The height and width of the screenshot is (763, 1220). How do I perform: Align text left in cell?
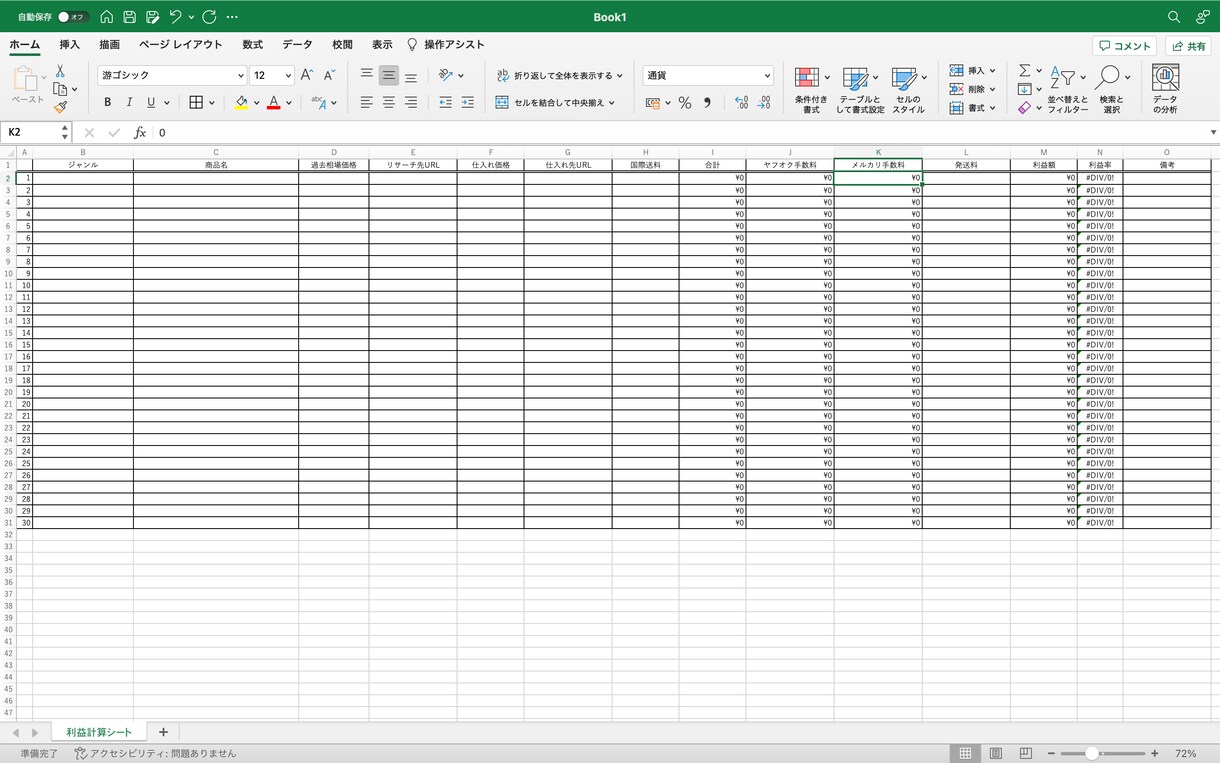click(367, 102)
